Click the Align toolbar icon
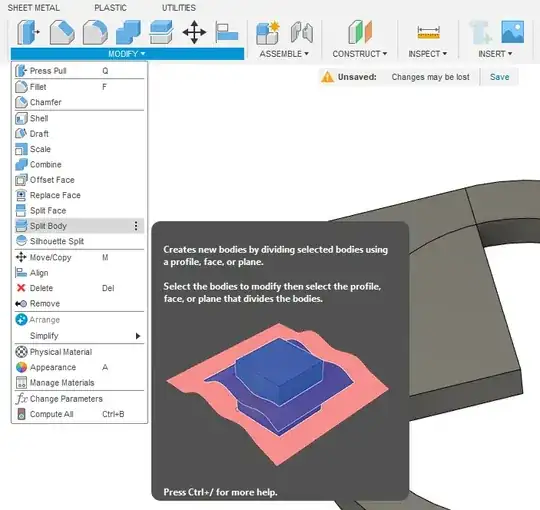Screen dimensions: 540x510 pos(227,32)
